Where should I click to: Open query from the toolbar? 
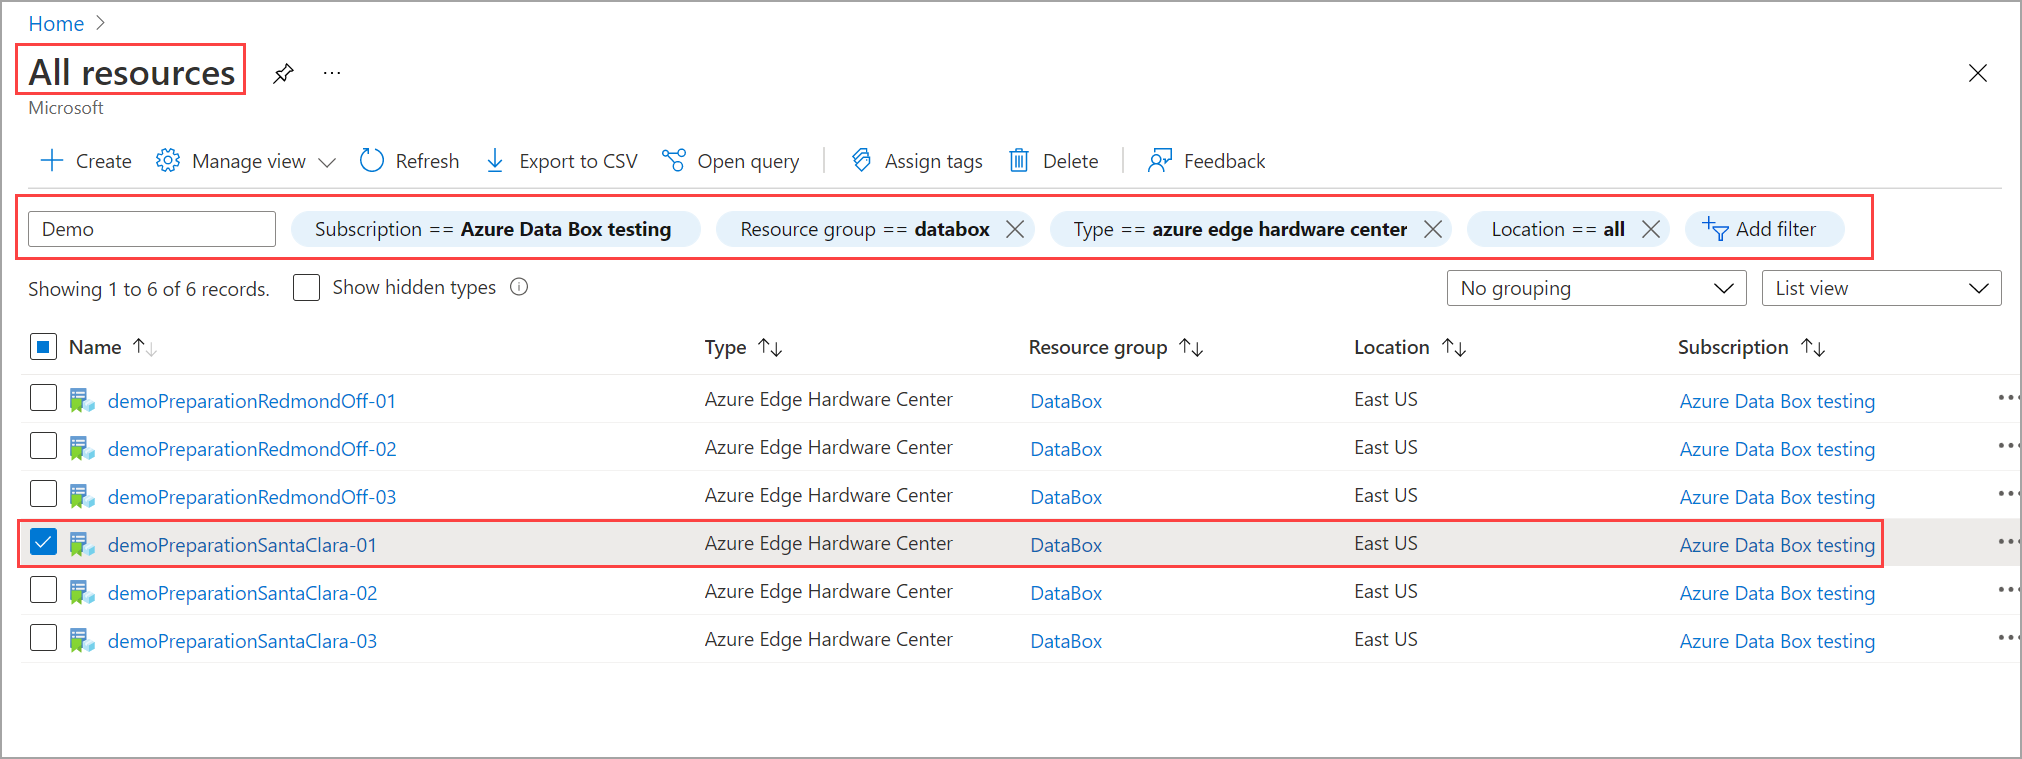731,161
